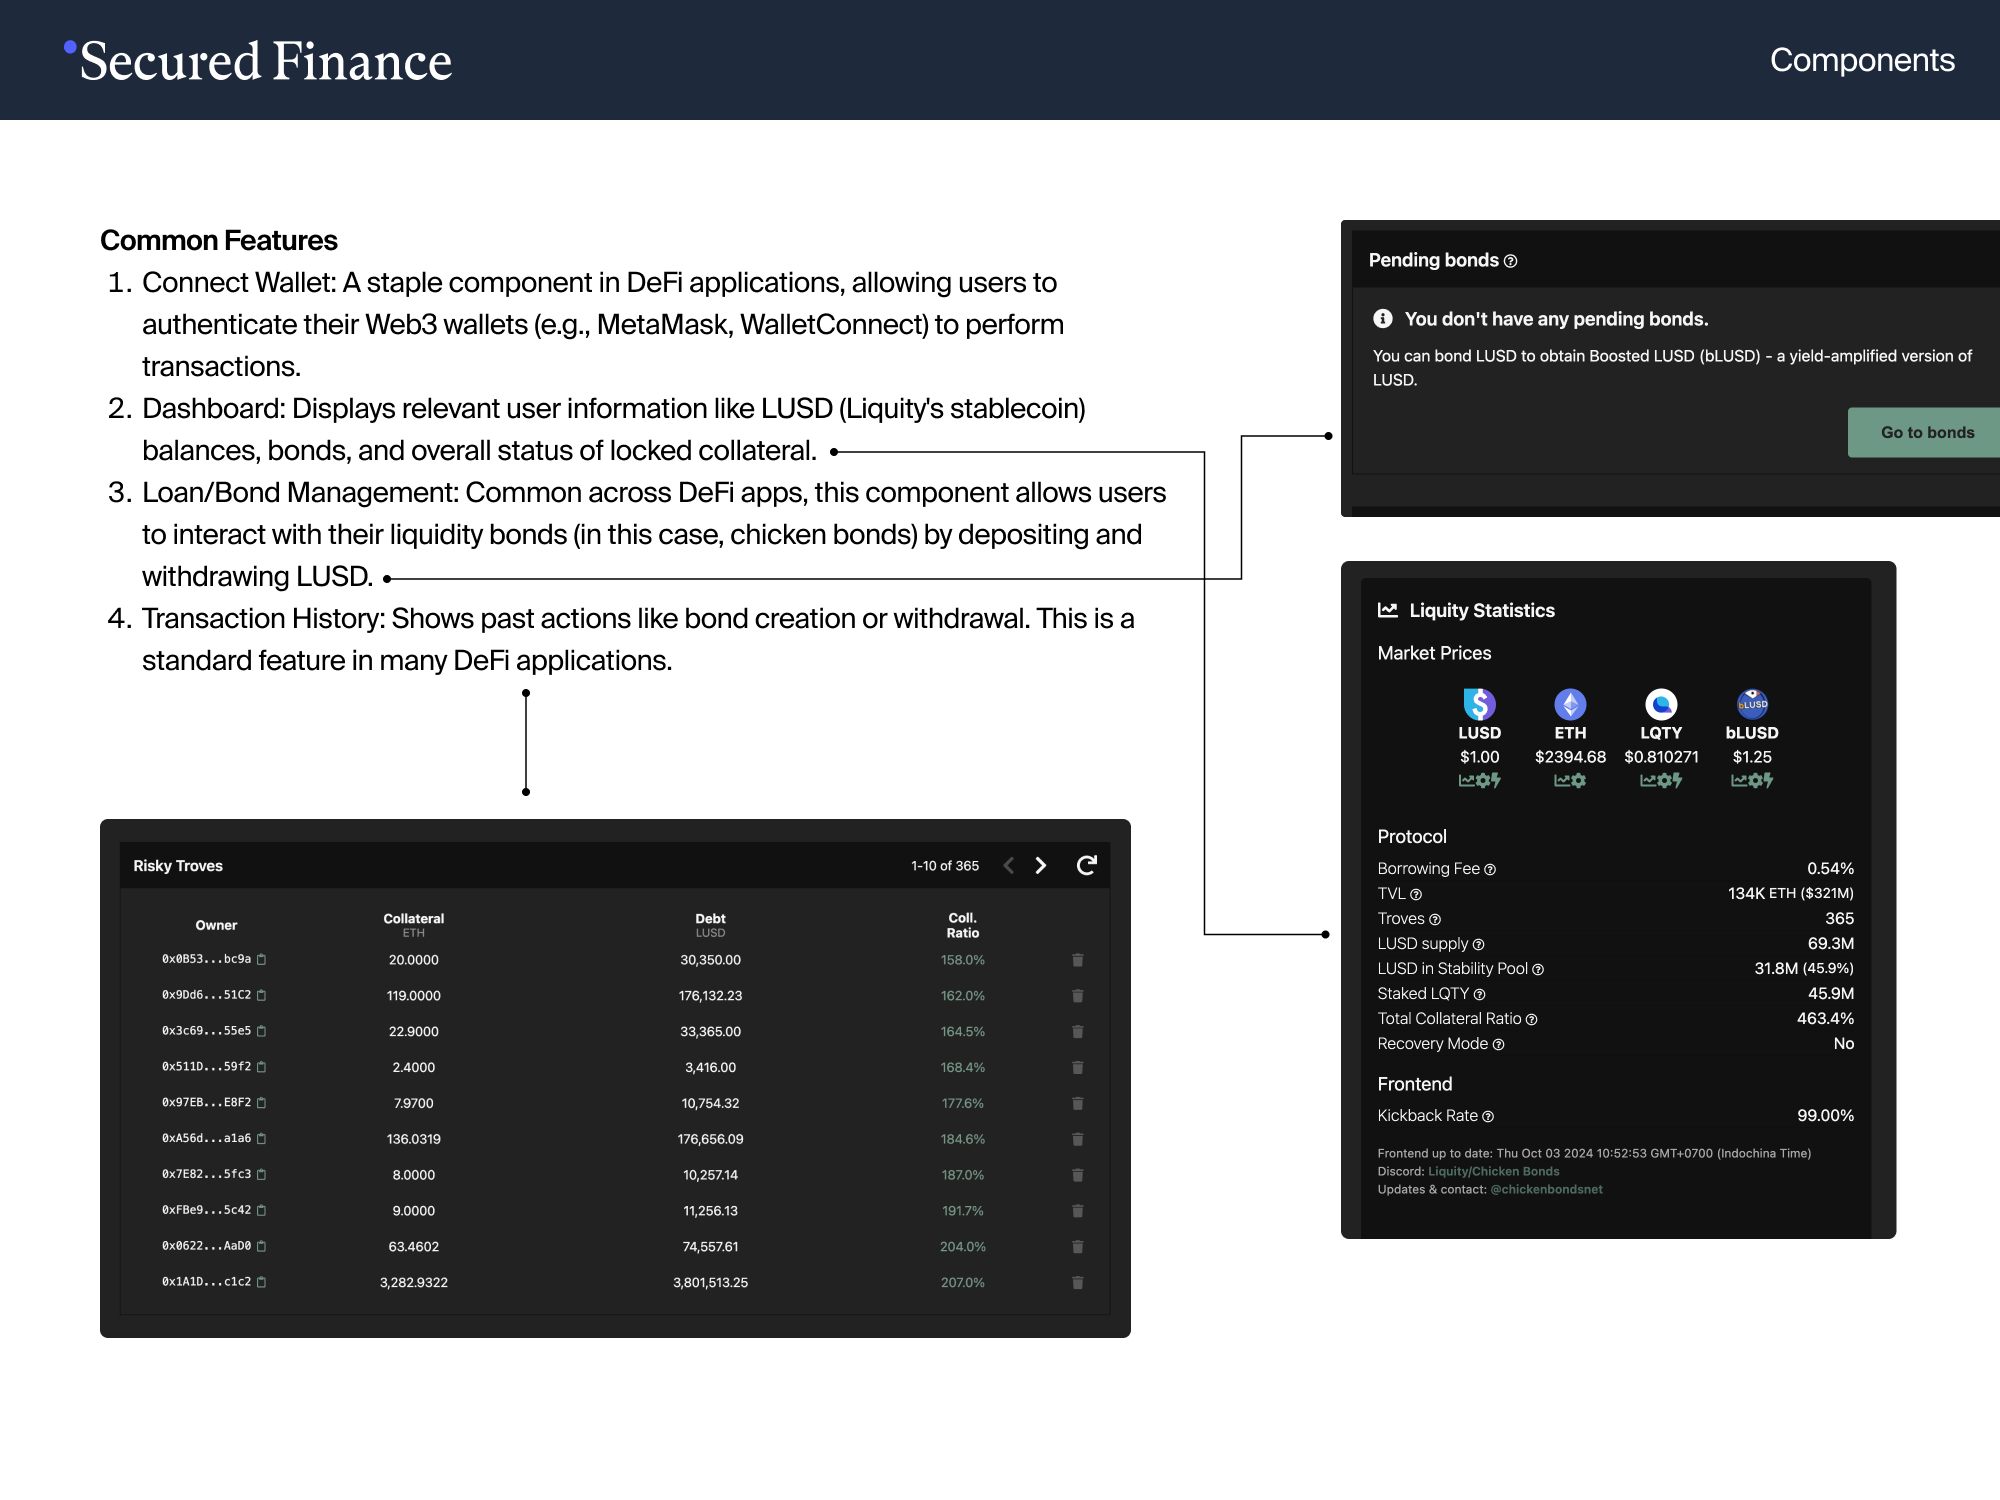Open the price chart icon under LUSD
2000x1500 pixels.
click(1466, 781)
